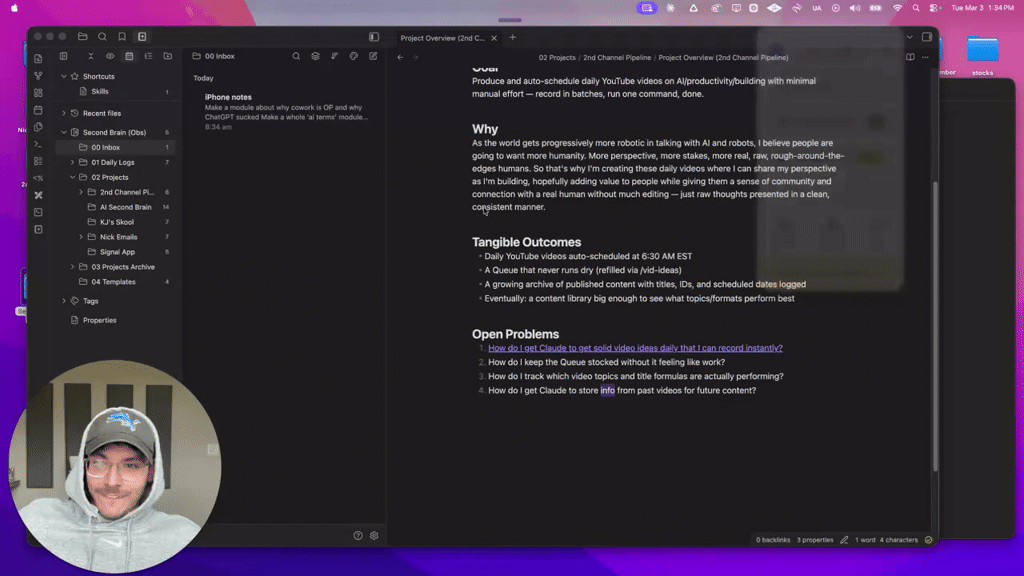
Task: Expand the Tags section
Action: click(x=64, y=301)
